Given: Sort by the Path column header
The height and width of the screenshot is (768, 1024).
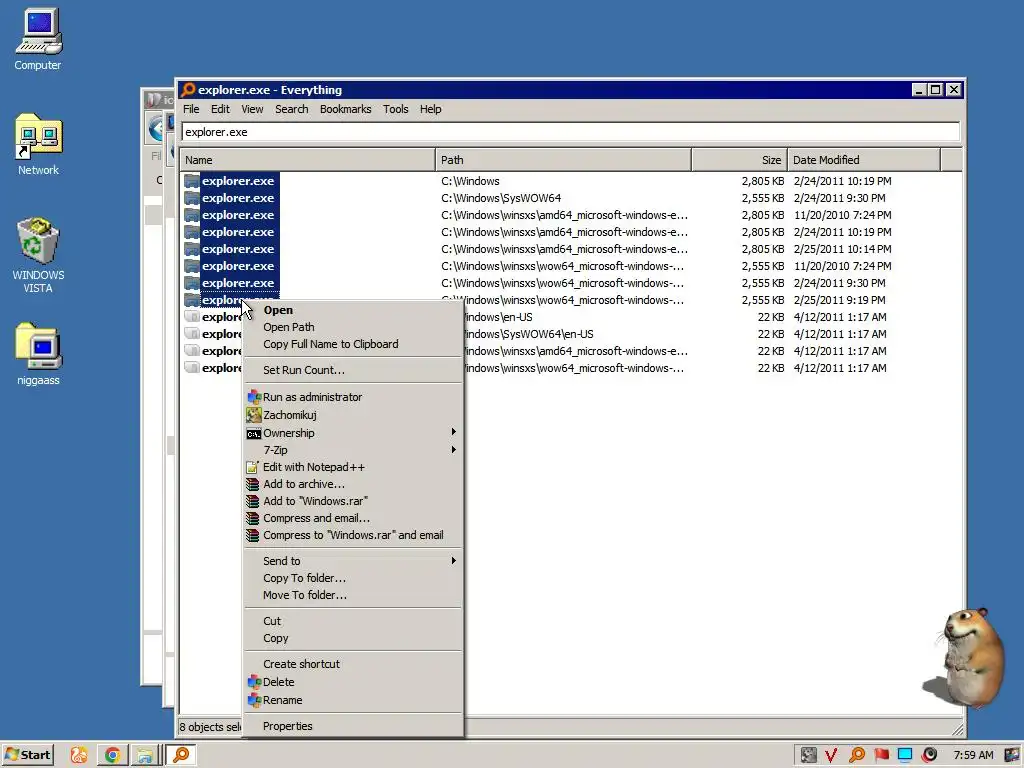Looking at the screenshot, I should (564, 160).
